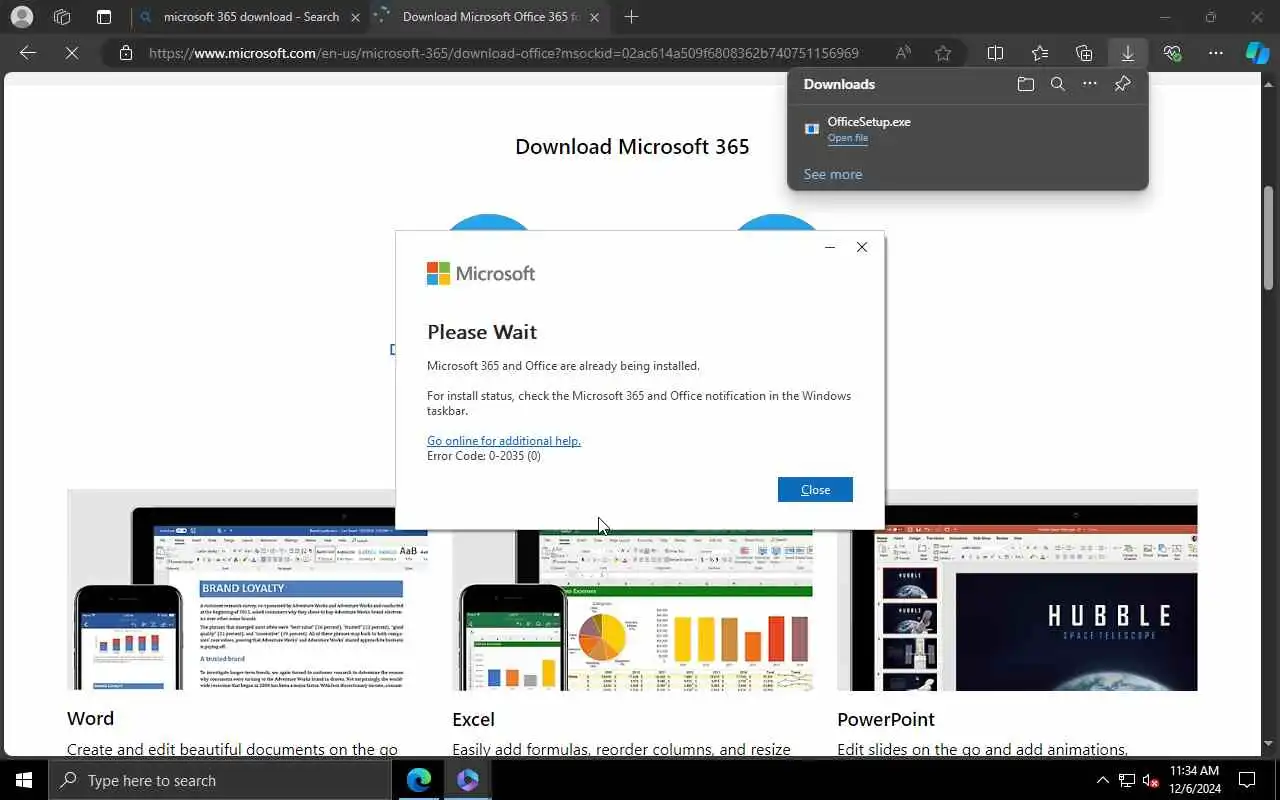Open downloads folder from Downloads panel
The image size is (1280, 800).
point(1025,84)
